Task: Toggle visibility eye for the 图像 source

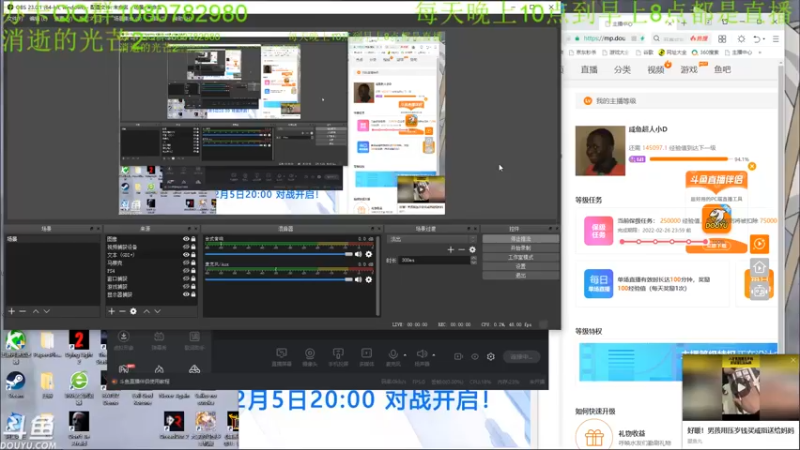Action: (x=186, y=239)
